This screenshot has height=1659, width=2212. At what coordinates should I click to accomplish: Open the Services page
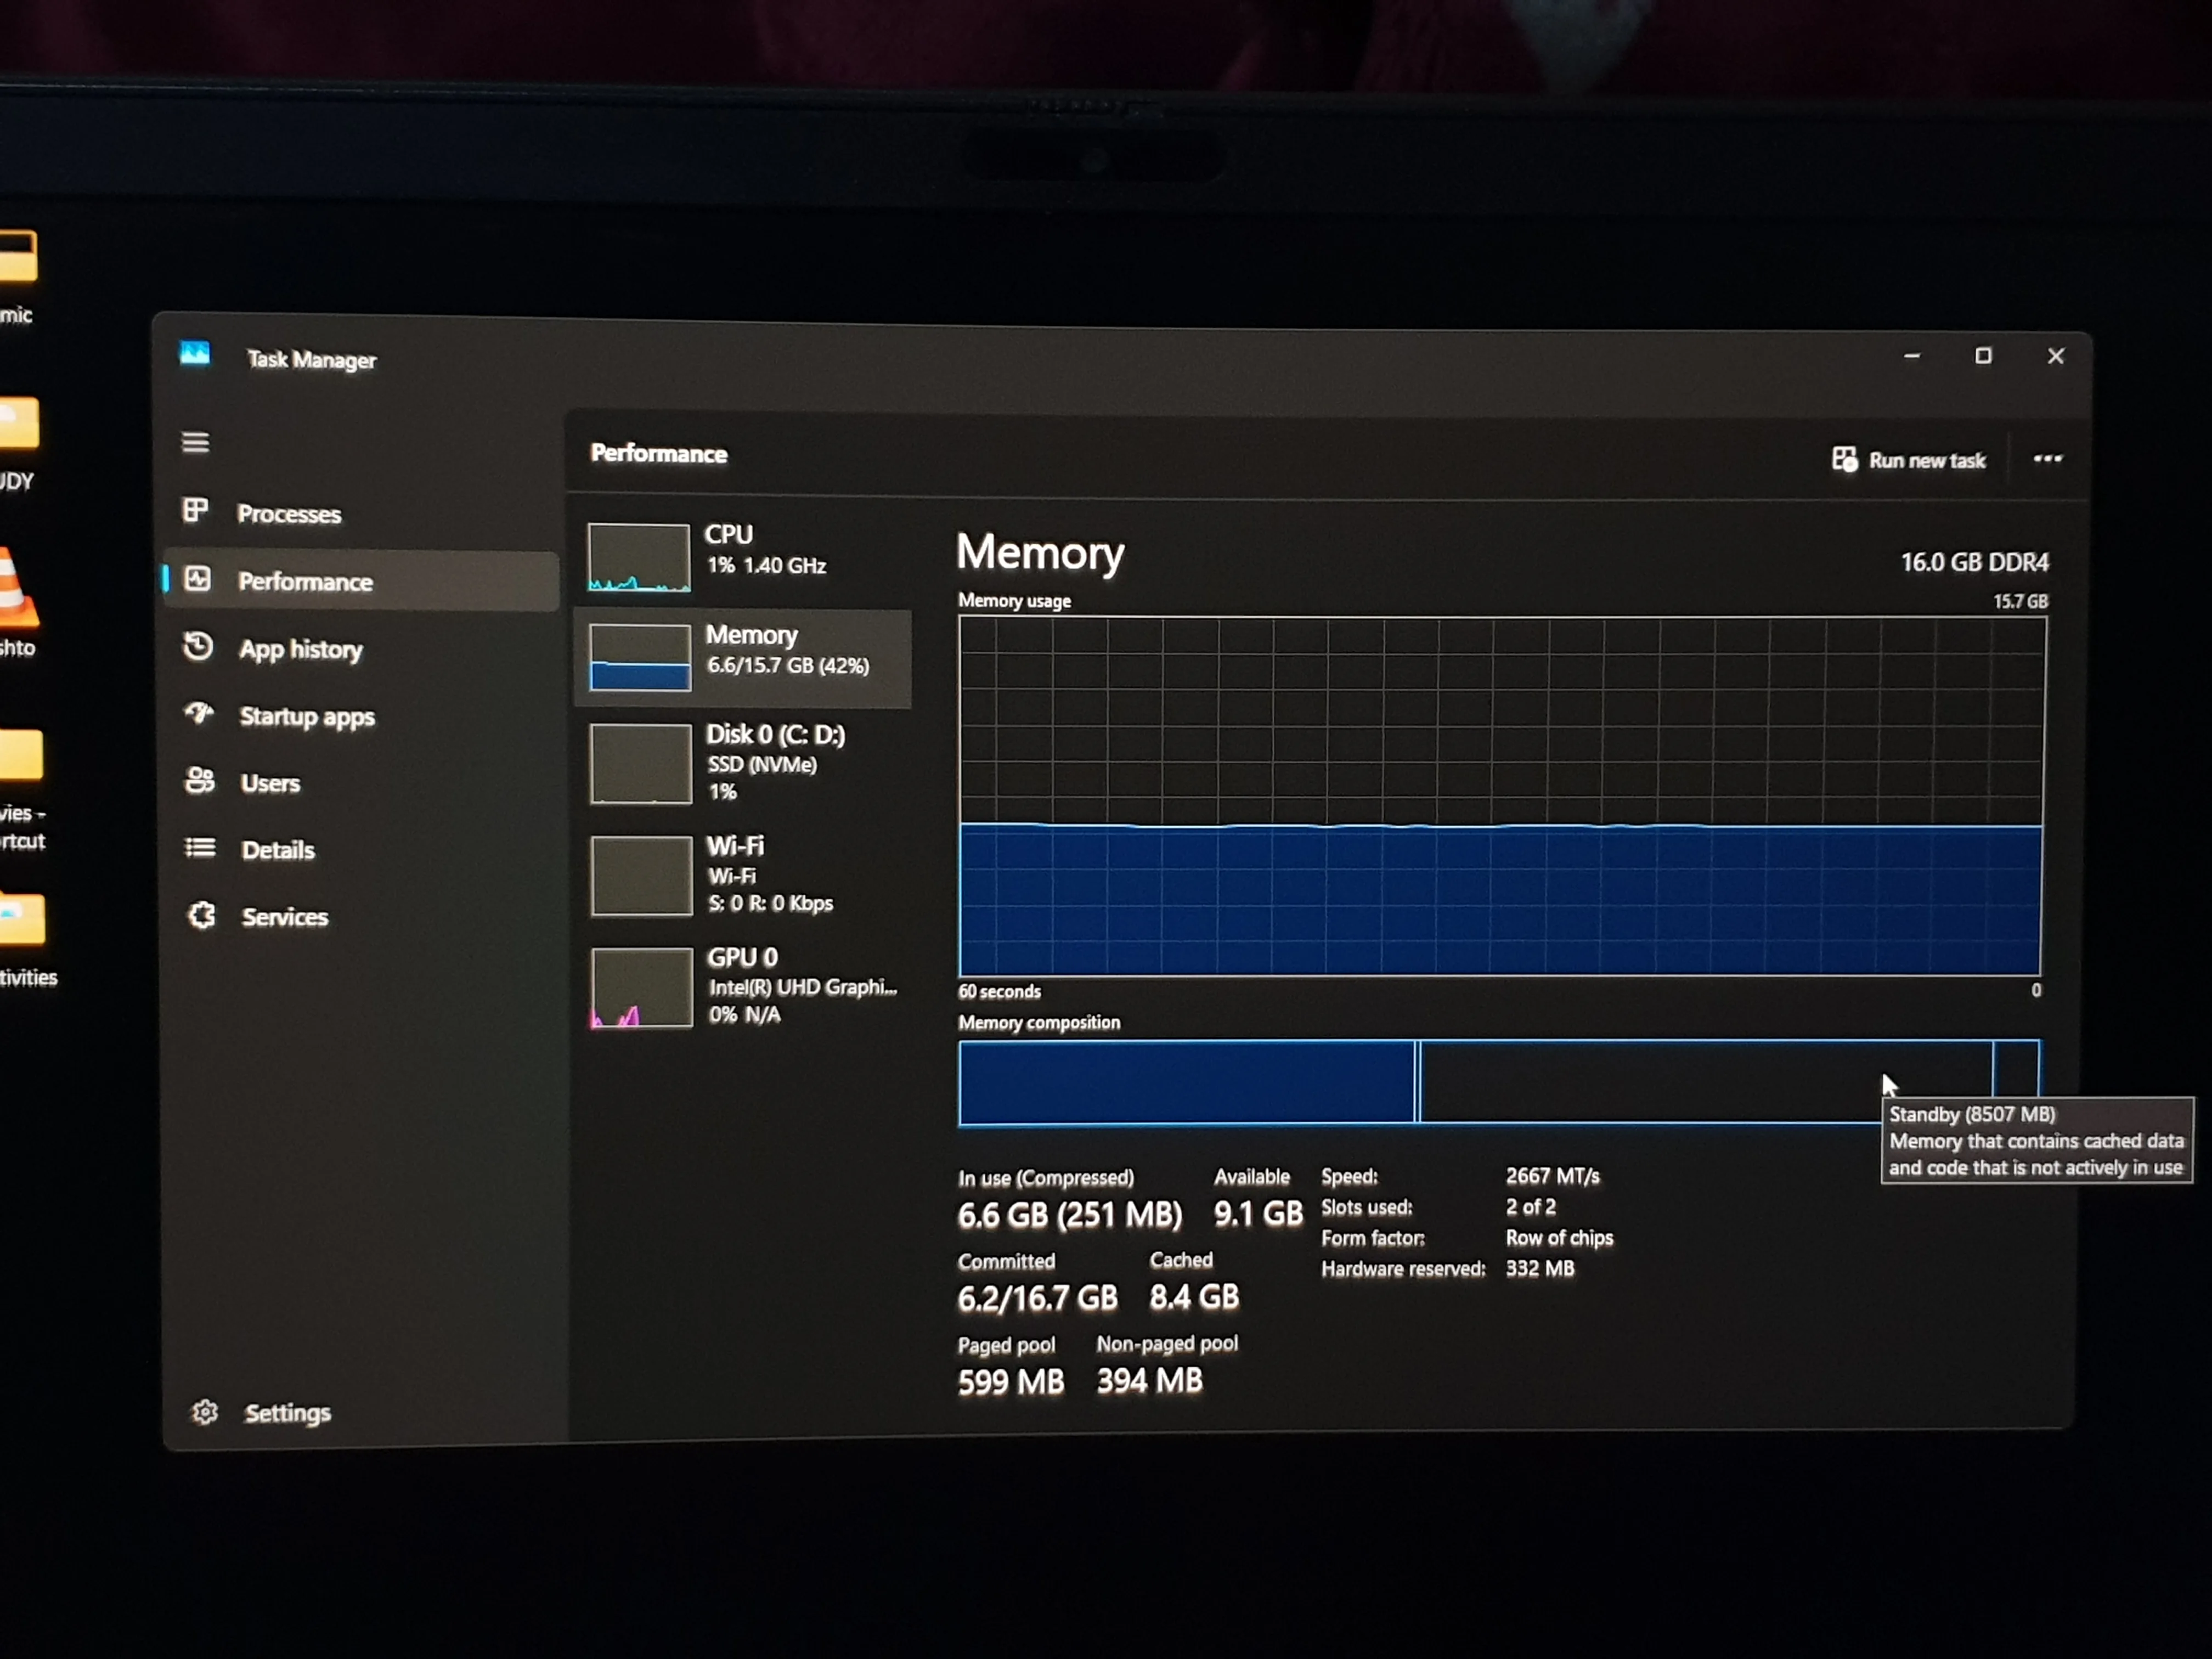tap(284, 916)
